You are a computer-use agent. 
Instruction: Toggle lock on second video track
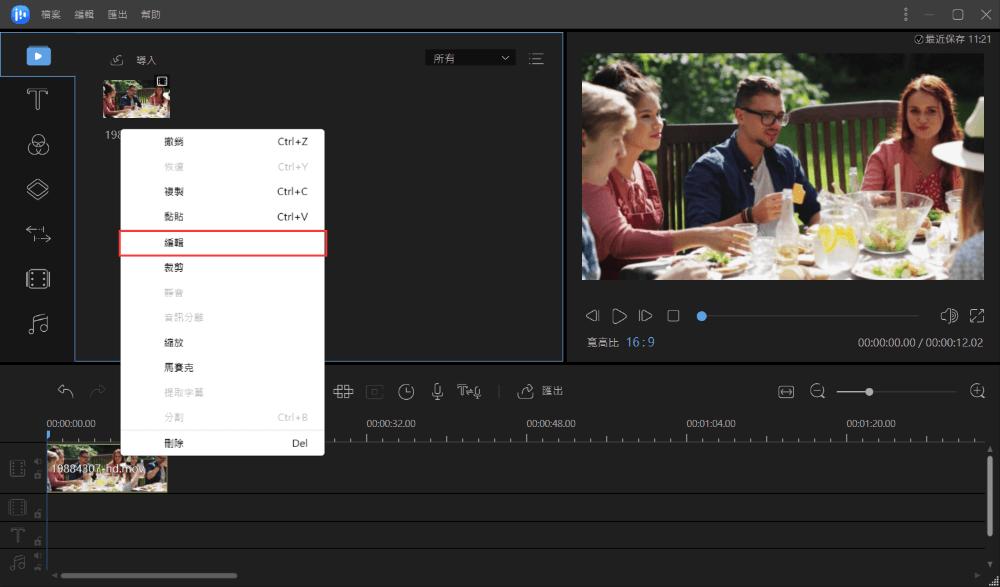38,514
